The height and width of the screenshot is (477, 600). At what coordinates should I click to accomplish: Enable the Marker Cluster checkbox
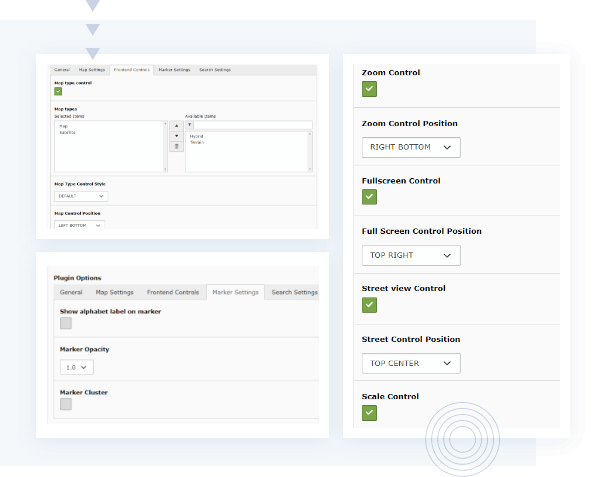point(66,404)
